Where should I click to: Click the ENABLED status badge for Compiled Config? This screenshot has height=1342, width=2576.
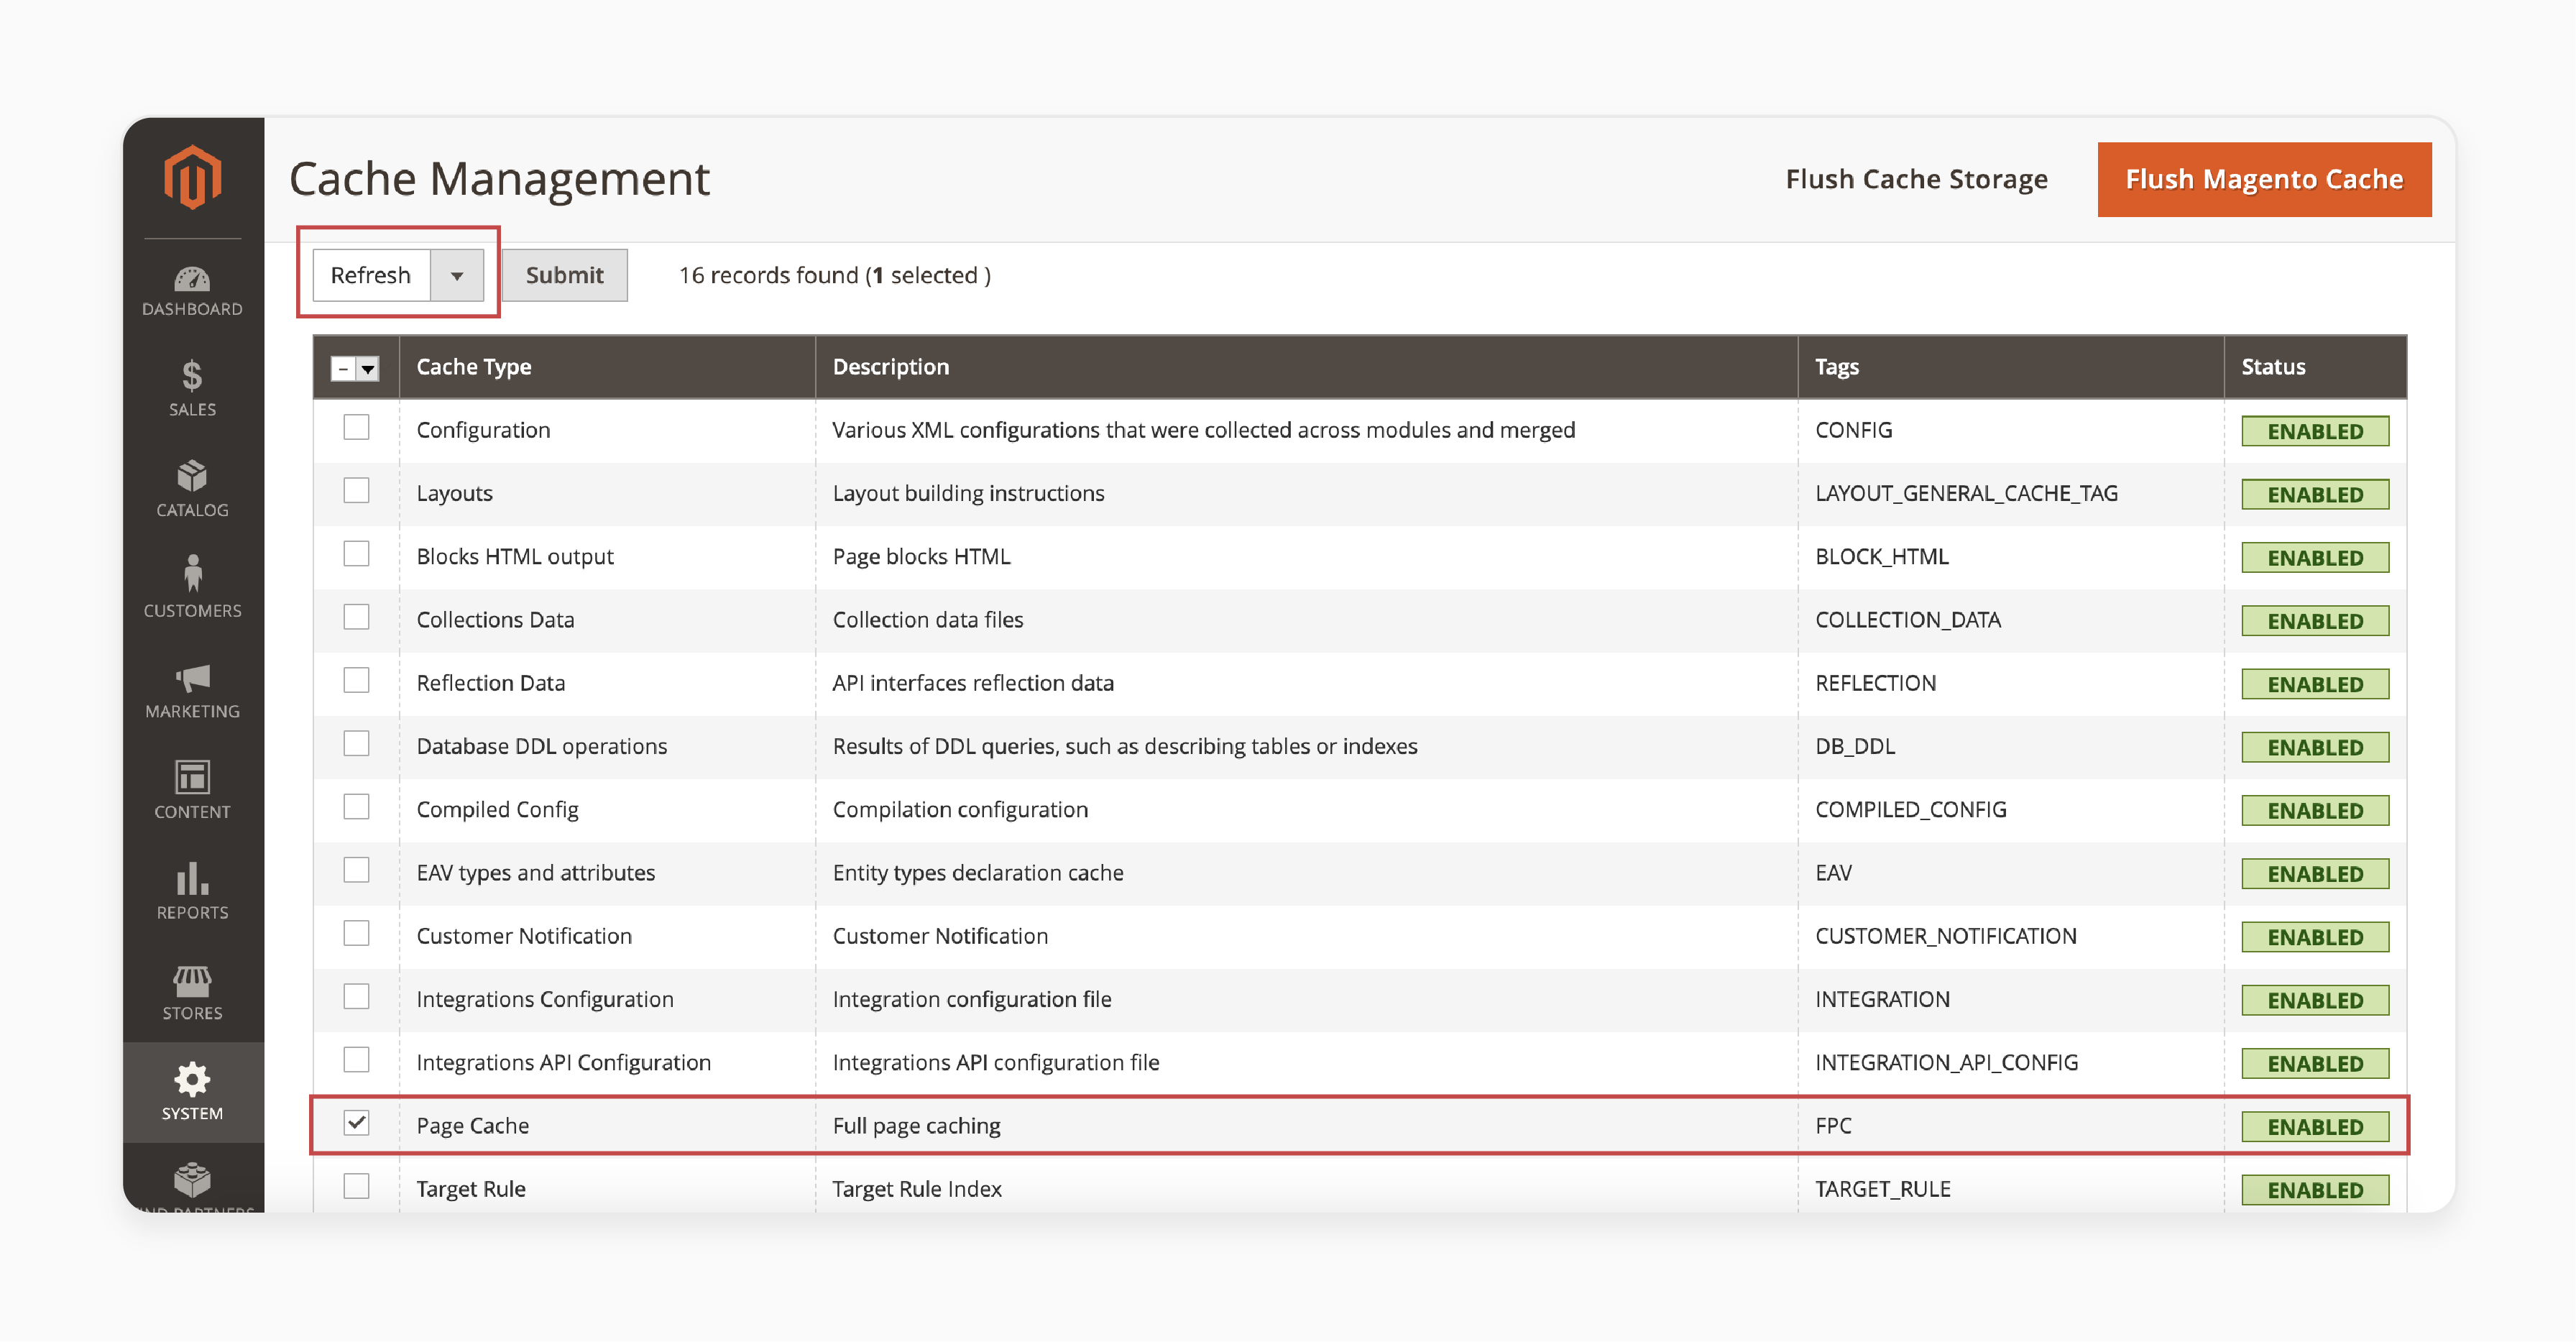point(2314,811)
